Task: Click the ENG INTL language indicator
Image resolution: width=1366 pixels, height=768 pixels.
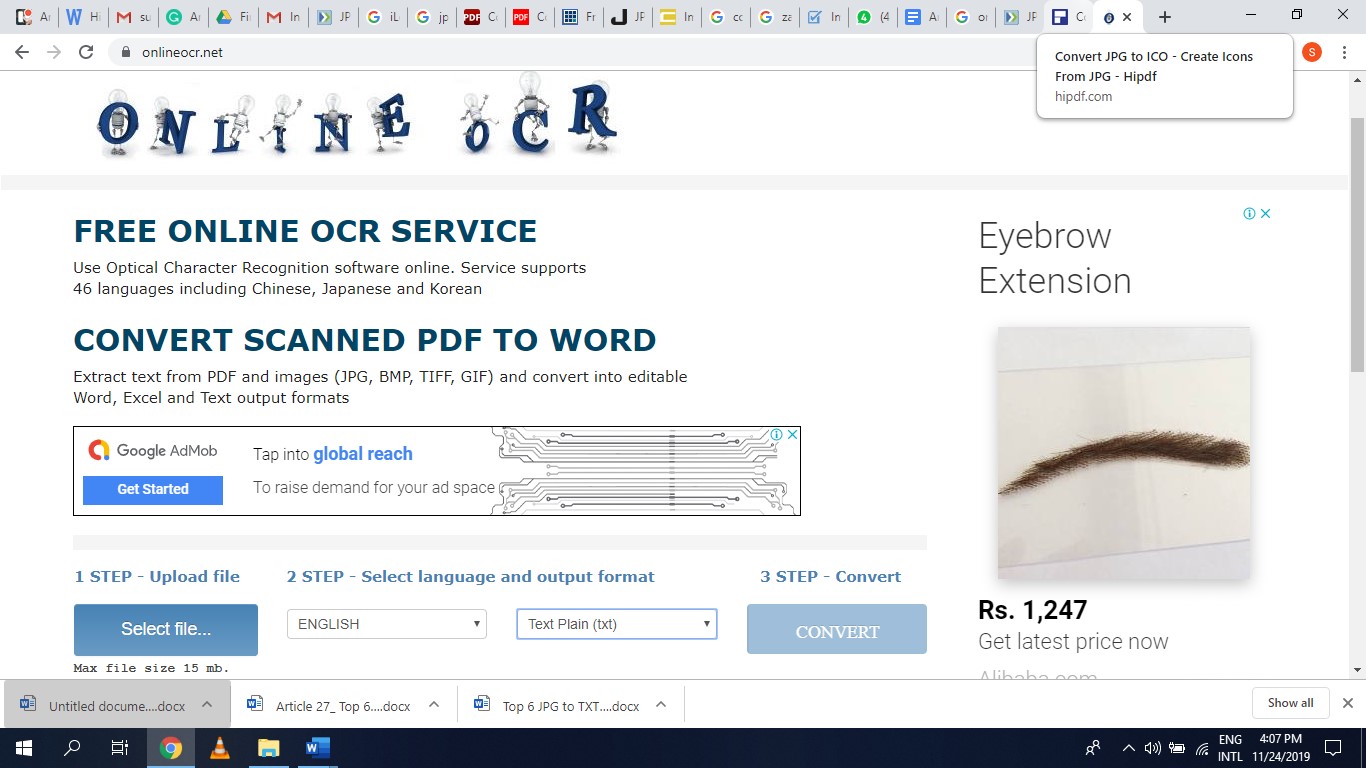Action: point(1230,748)
